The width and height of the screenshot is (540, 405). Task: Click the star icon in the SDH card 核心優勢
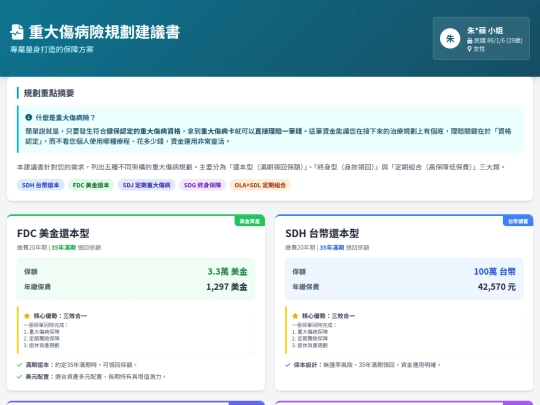[x=295, y=316]
